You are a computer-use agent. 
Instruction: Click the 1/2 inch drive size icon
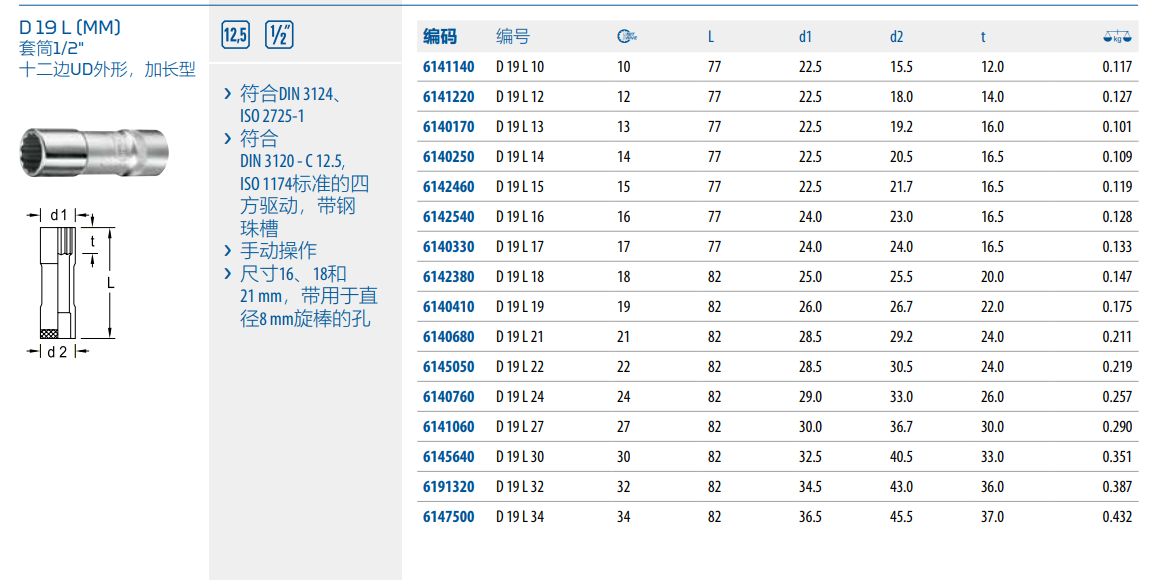(279, 36)
